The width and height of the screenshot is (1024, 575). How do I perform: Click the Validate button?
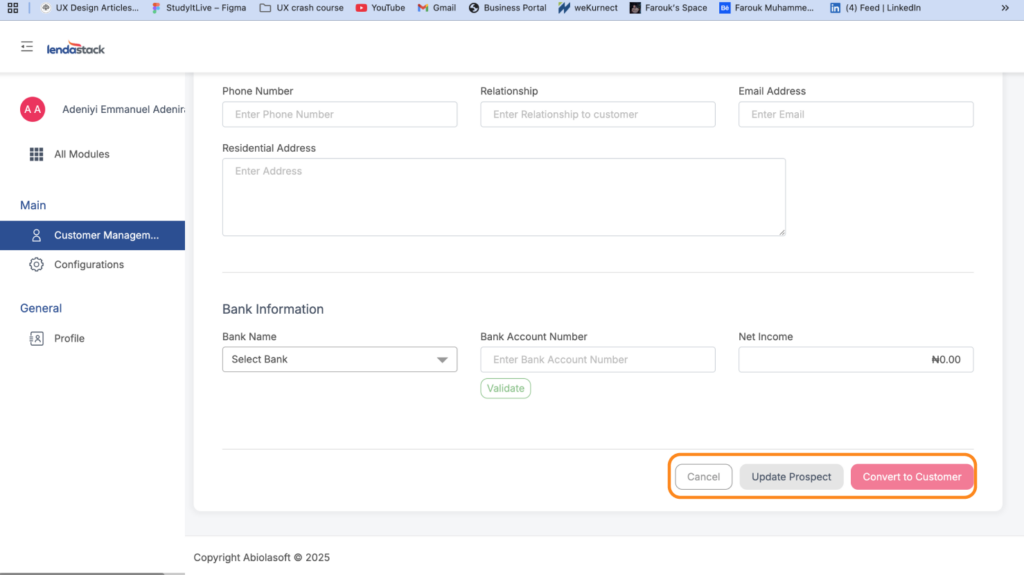point(505,388)
